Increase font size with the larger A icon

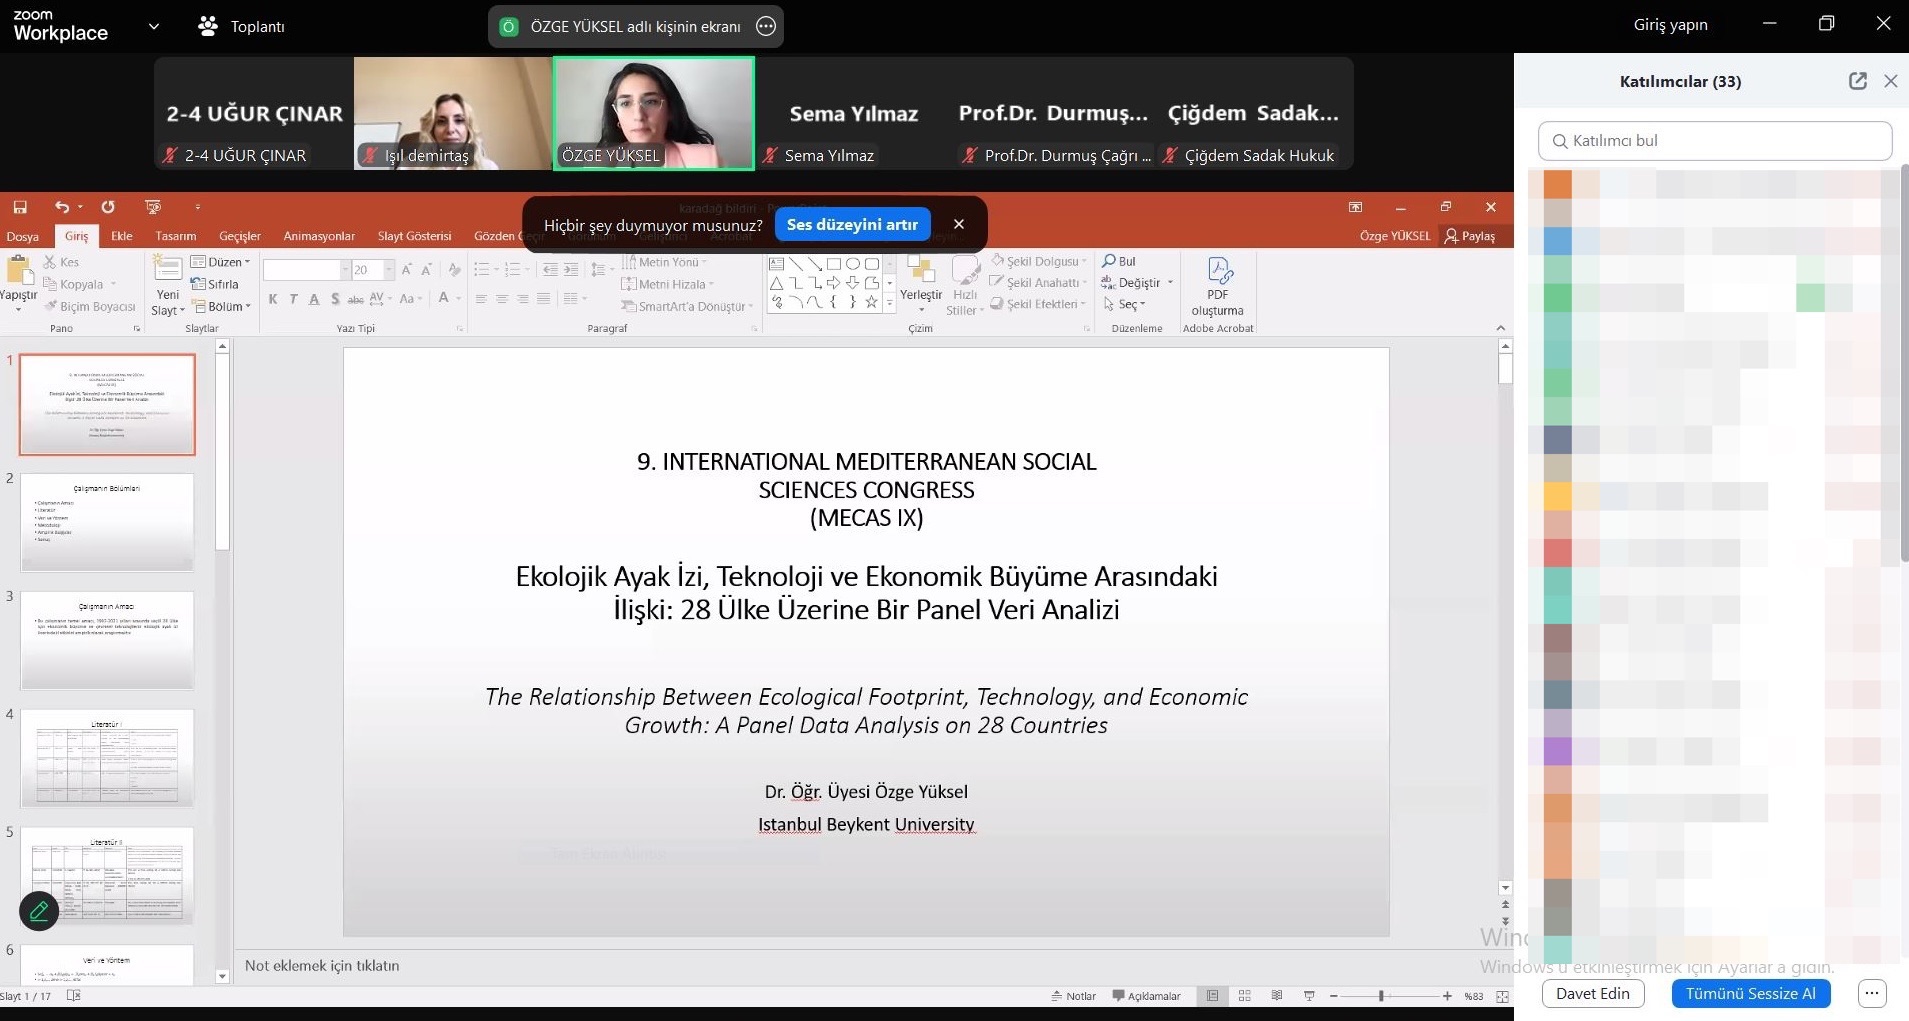tap(407, 270)
